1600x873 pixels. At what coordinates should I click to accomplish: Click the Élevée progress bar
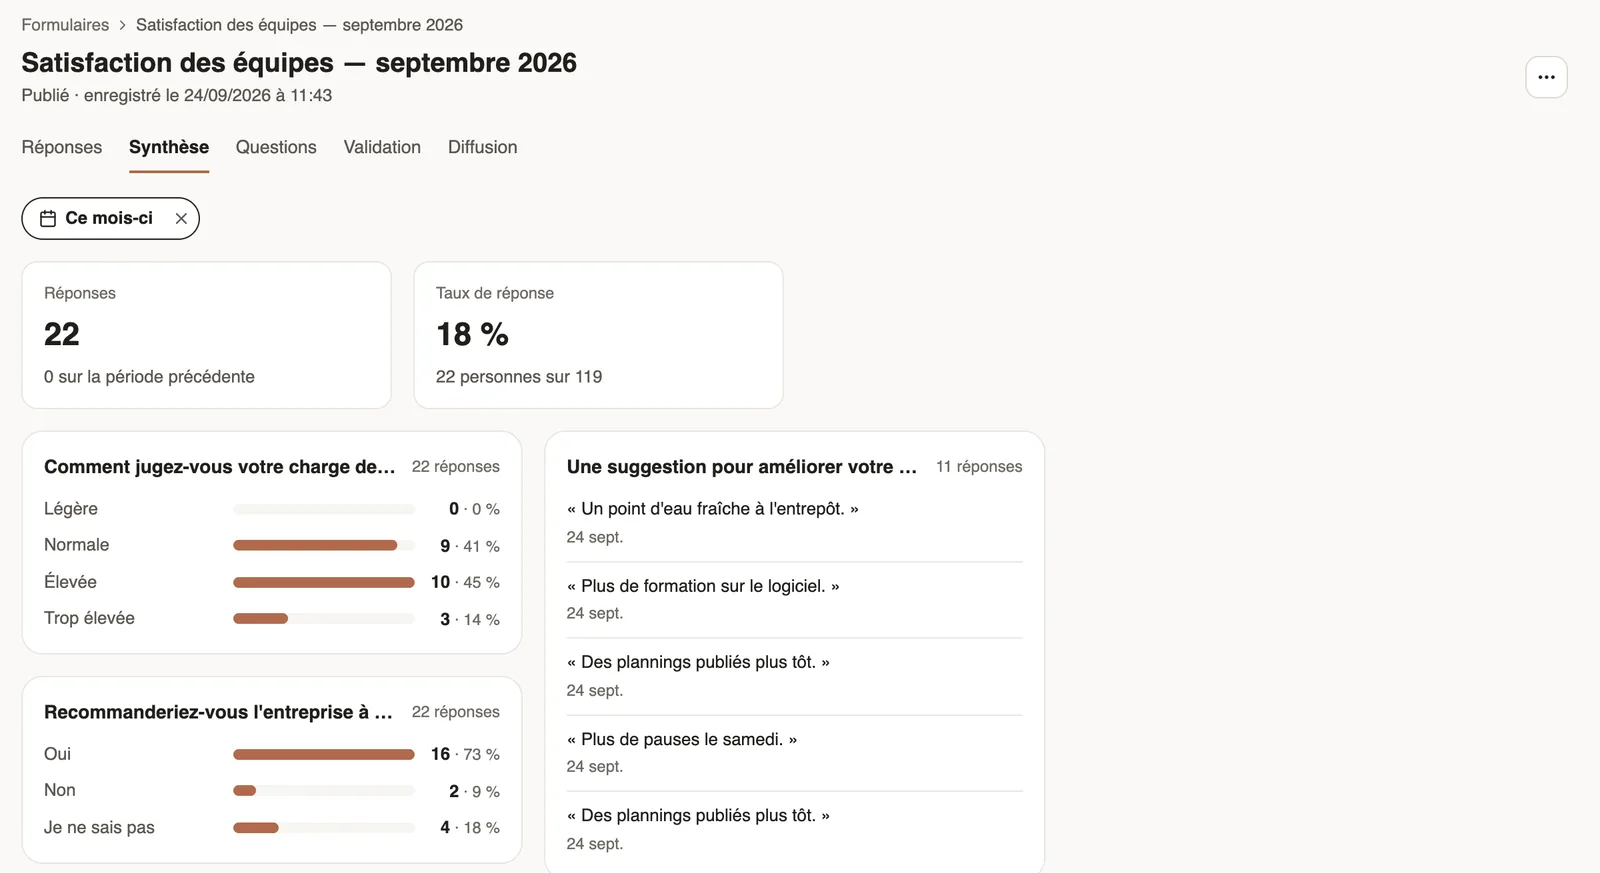pyautogui.click(x=324, y=582)
